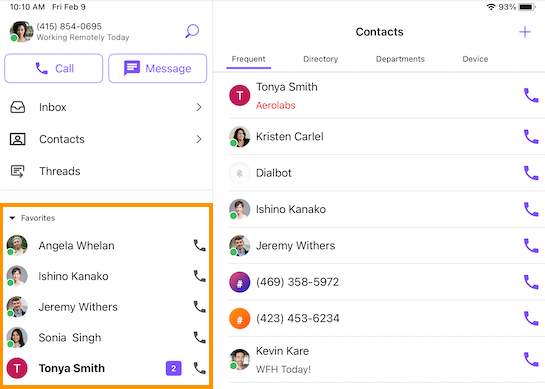Open Threads in the sidebar
The image size is (545, 389).
click(x=106, y=171)
